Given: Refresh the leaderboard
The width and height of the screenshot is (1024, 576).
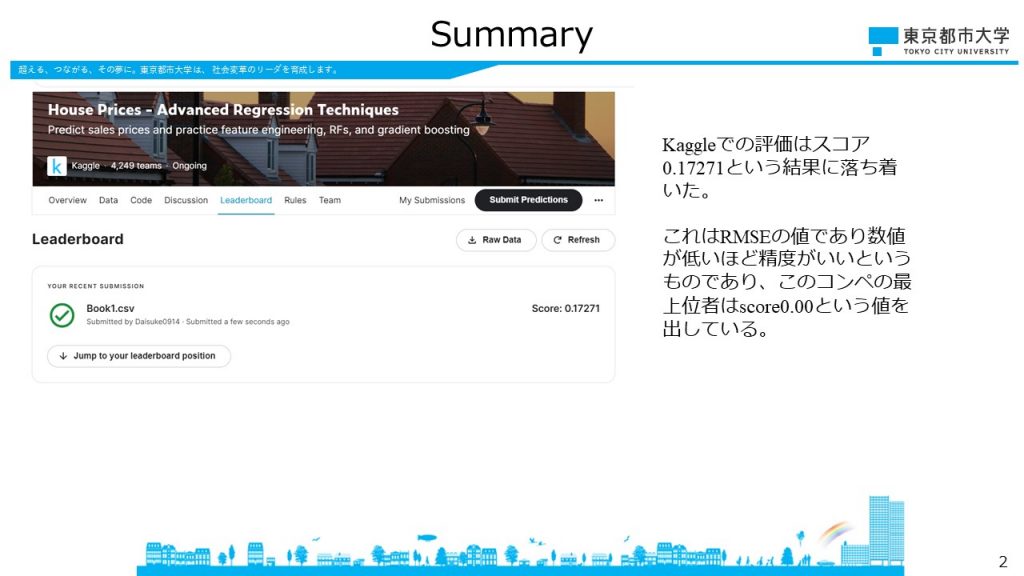Looking at the screenshot, I should tap(578, 240).
